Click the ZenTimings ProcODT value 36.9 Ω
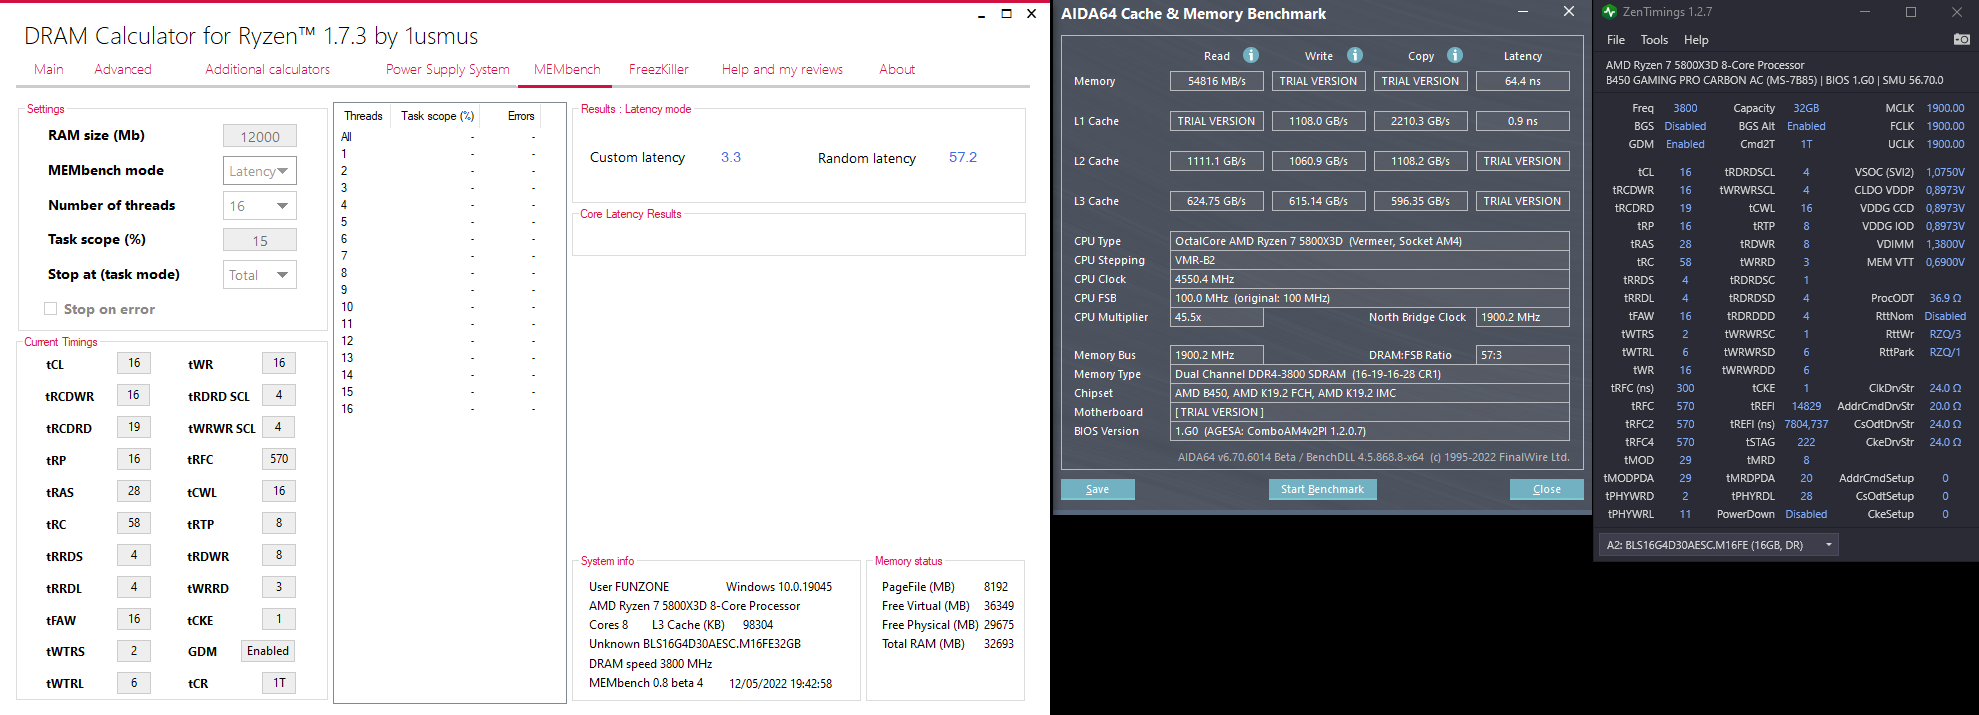 coord(1945,298)
